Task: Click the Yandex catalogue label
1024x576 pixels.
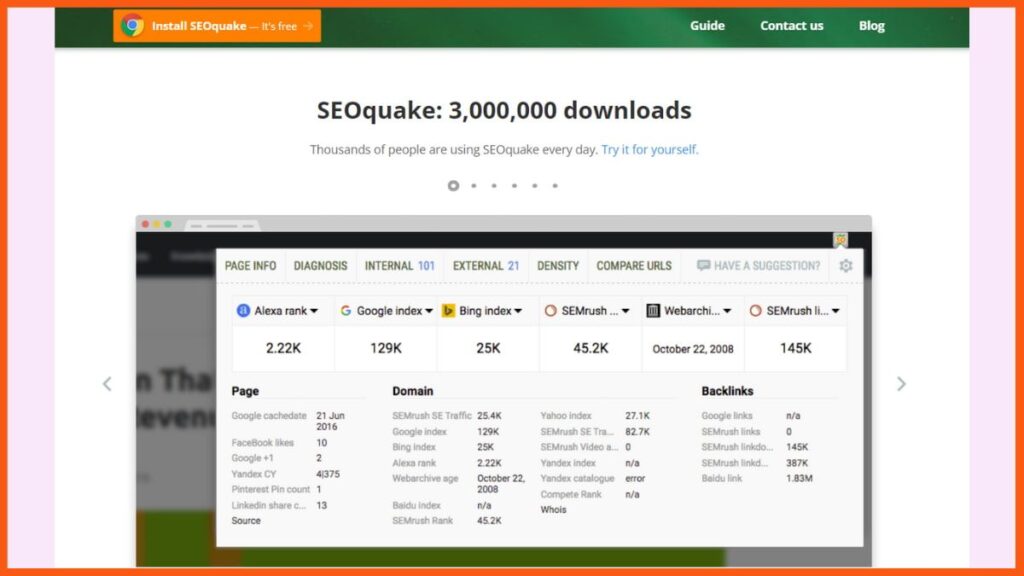Action: click(577, 479)
